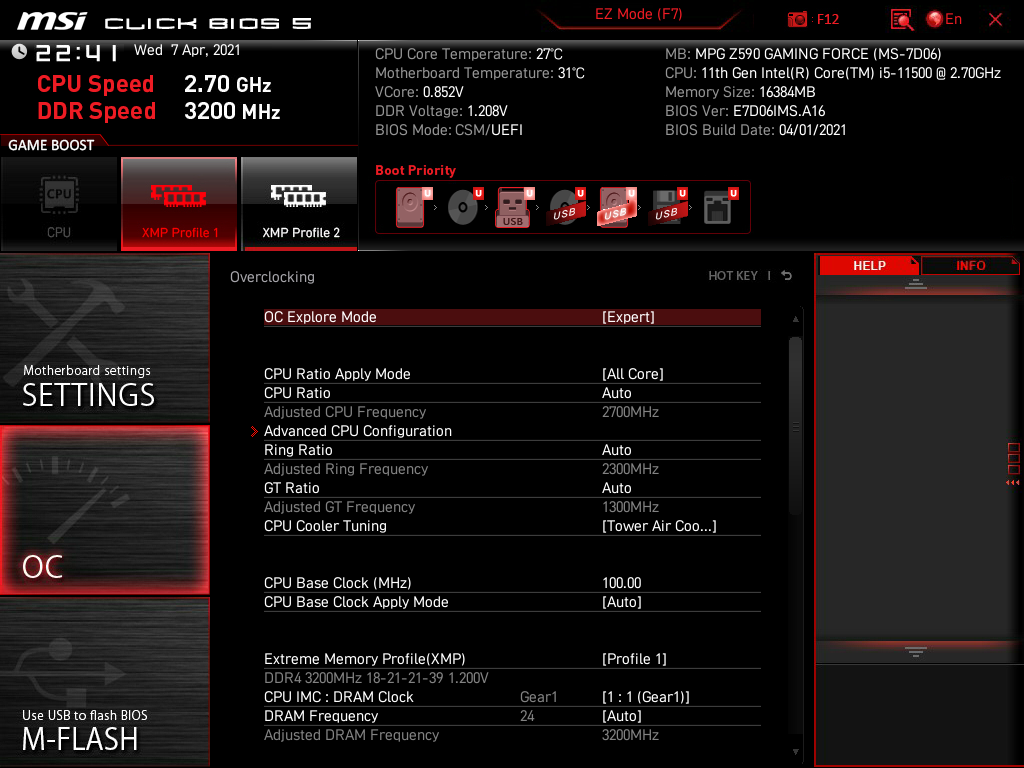This screenshot has width=1024, height=768.
Task: Open the BIOS search magnifier icon
Action: click(901, 20)
